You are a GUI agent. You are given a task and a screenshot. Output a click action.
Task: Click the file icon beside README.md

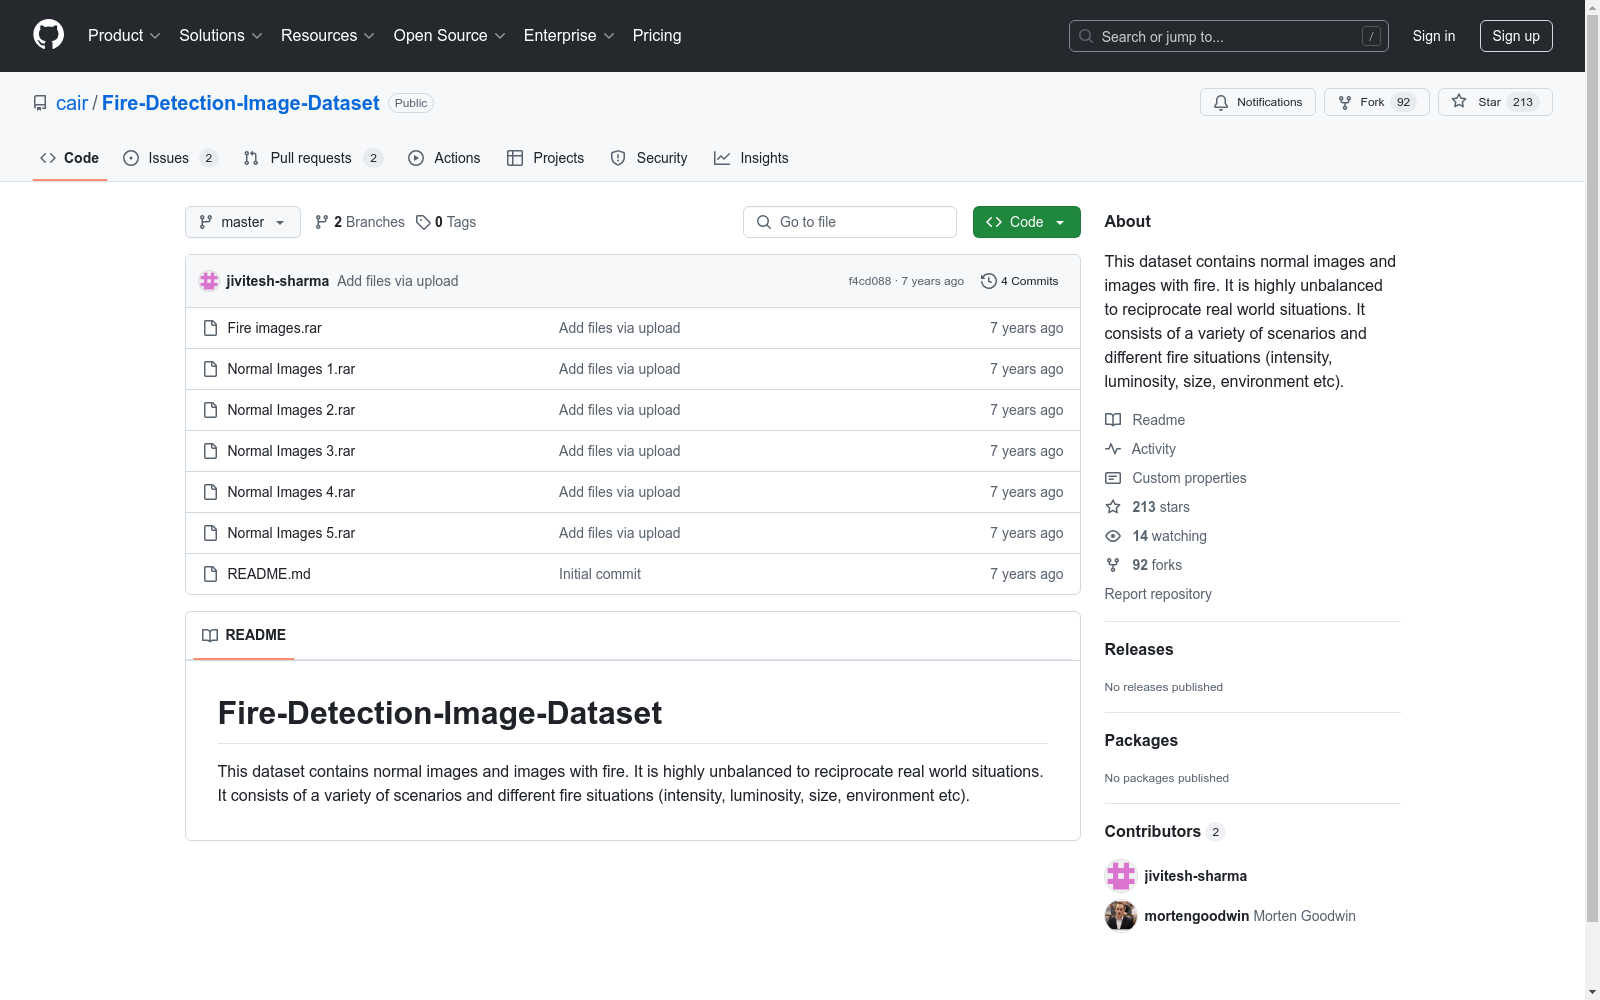[x=210, y=574]
